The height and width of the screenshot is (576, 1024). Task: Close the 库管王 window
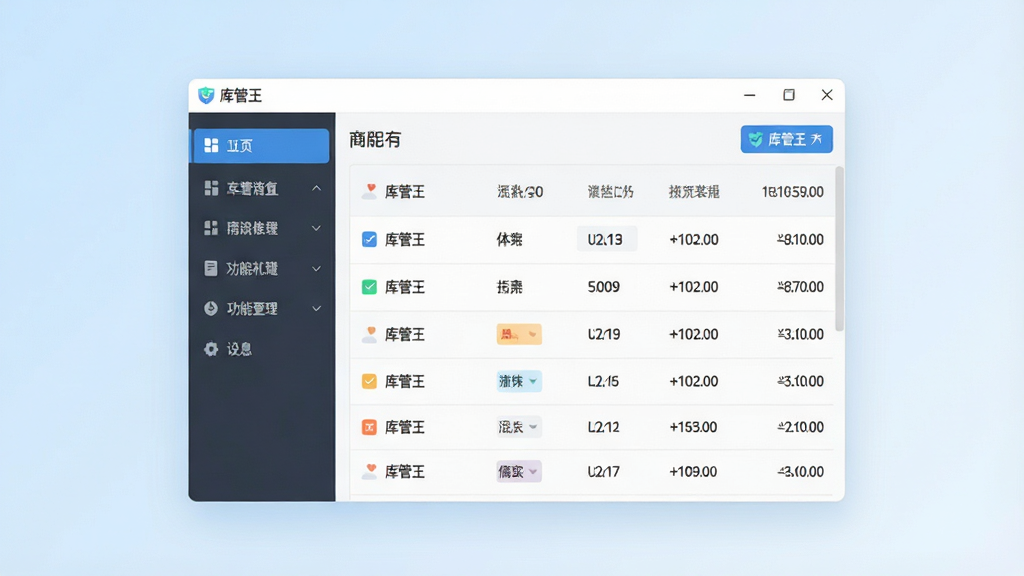[827, 95]
